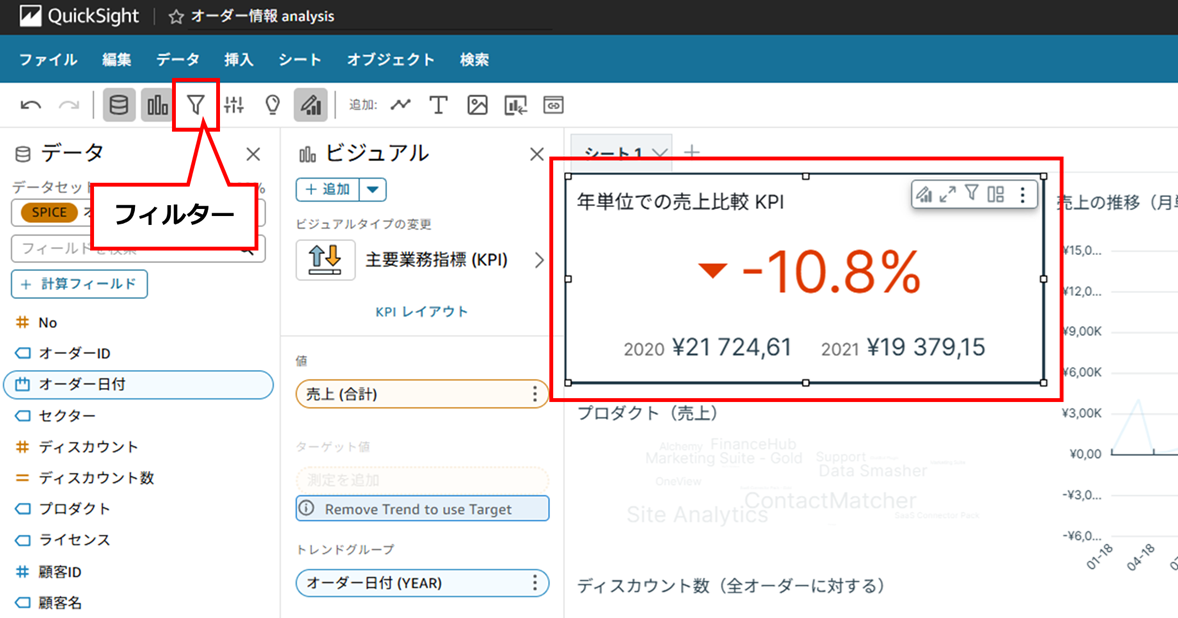Open the データ menu

178,59
